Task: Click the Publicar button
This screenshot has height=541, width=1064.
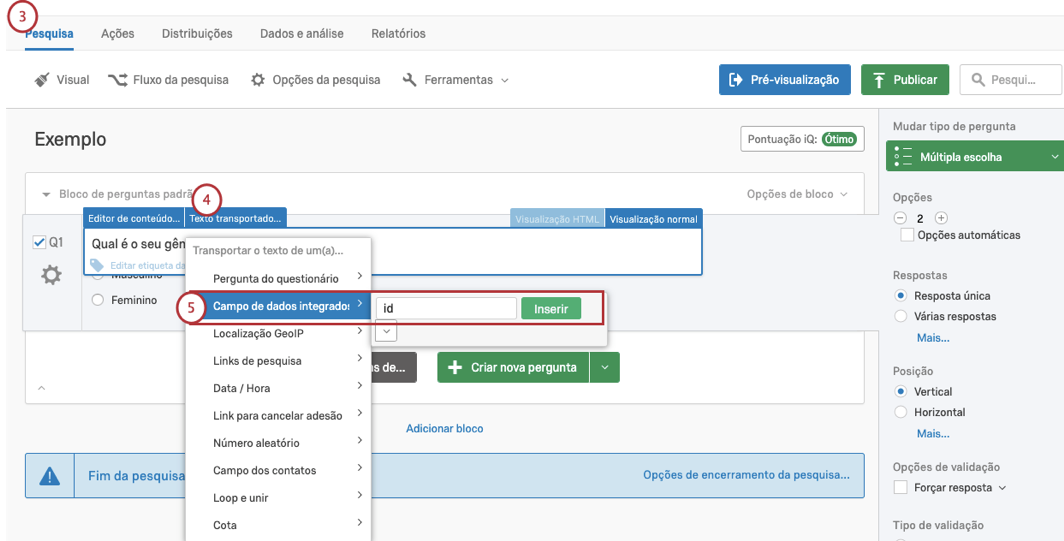Action: coord(905,80)
